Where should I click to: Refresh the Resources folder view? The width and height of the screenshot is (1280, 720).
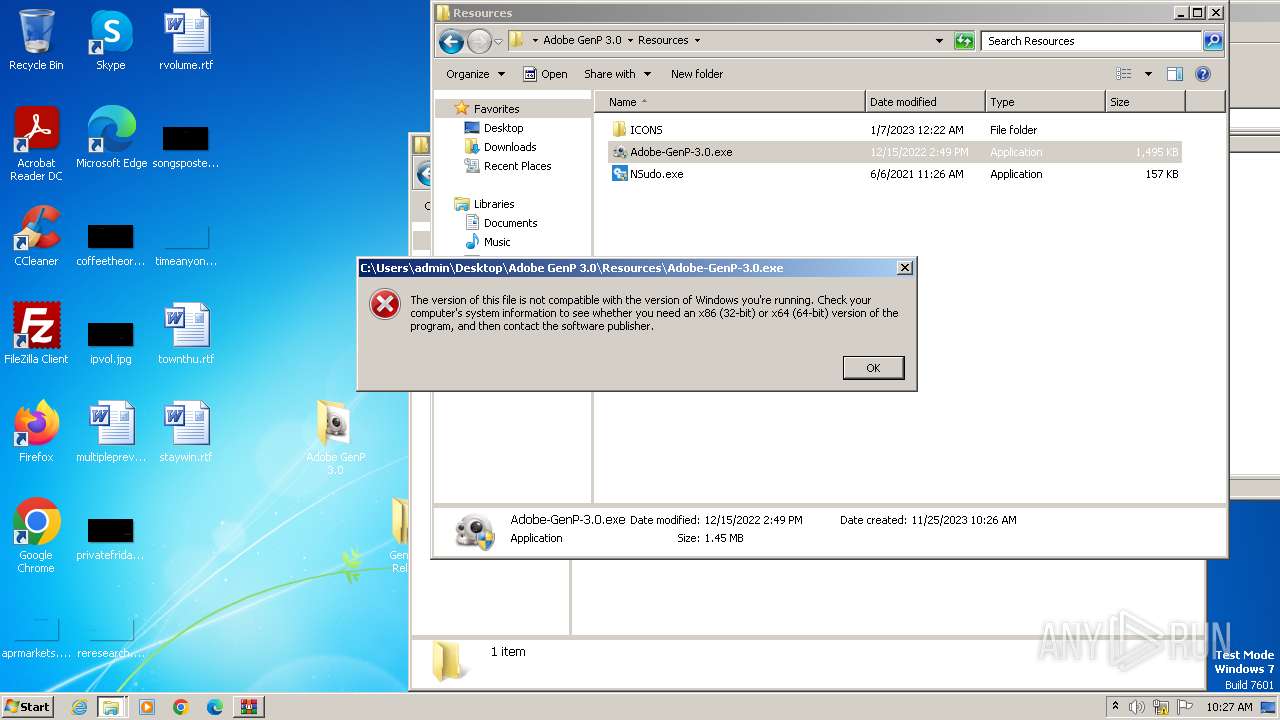point(964,41)
